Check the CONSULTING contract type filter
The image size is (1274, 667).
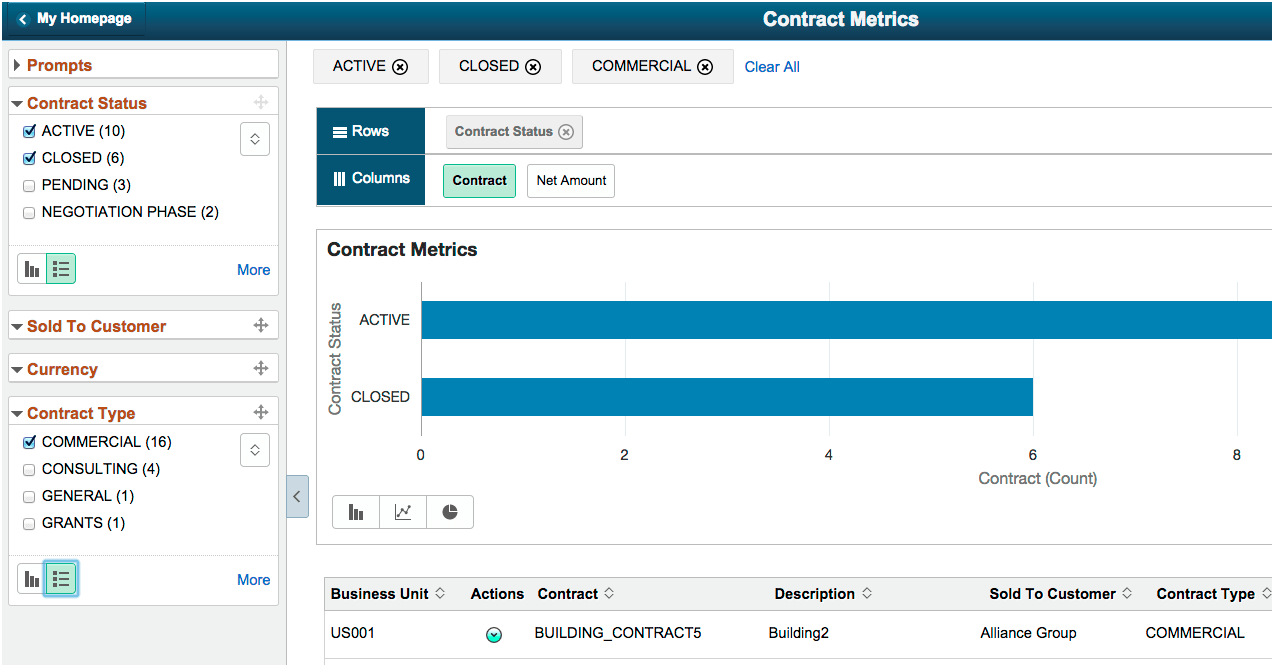pyautogui.click(x=28, y=468)
